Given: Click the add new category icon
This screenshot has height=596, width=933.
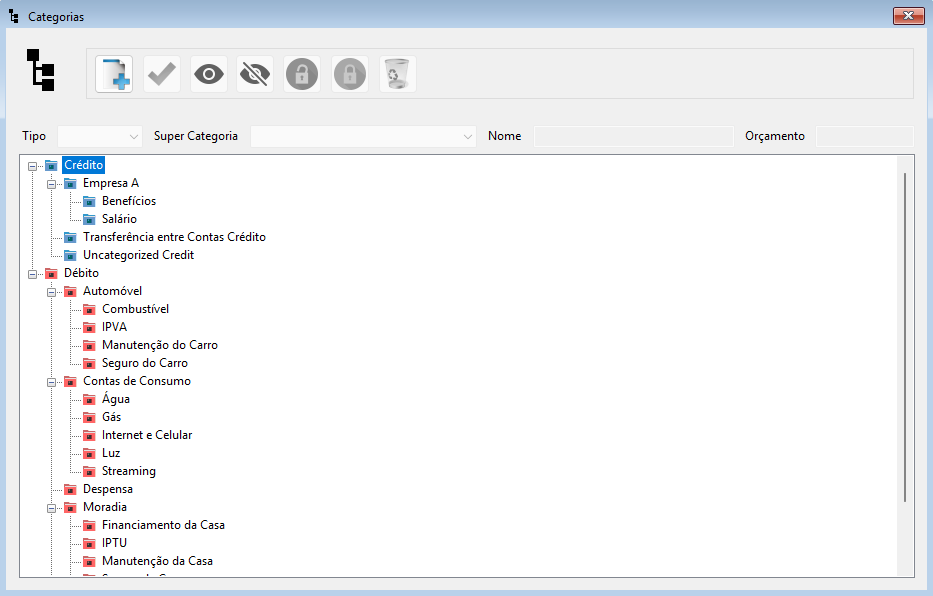Looking at the screenshot, I should click(x=114, y=75).
